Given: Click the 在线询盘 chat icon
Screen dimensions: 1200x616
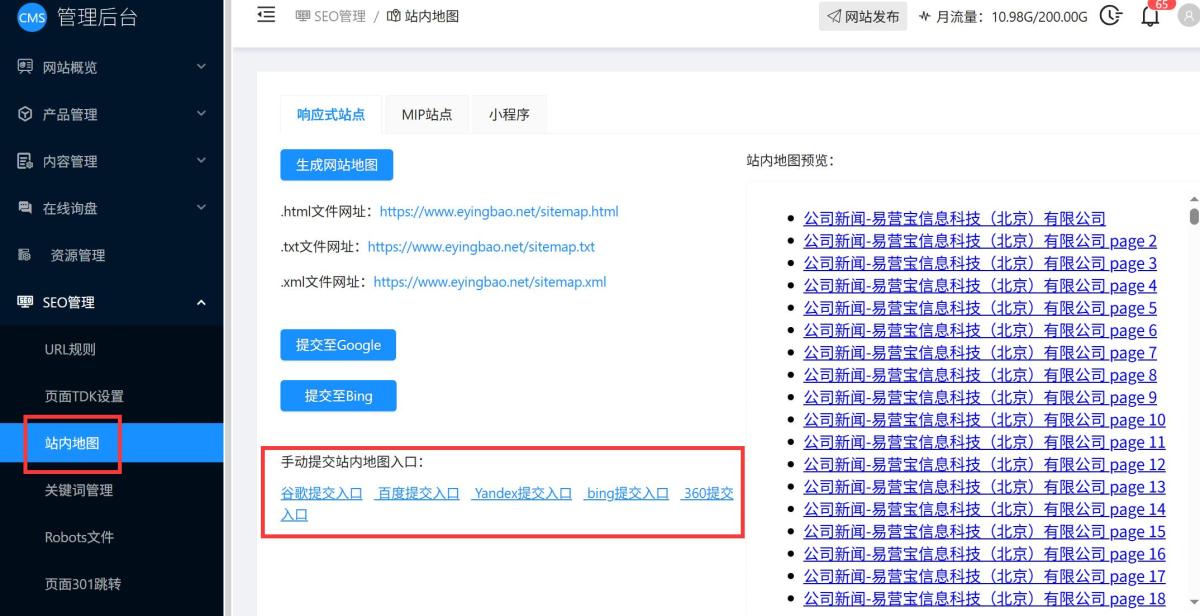Looking at the screenshot, I should tap(25, 208).
